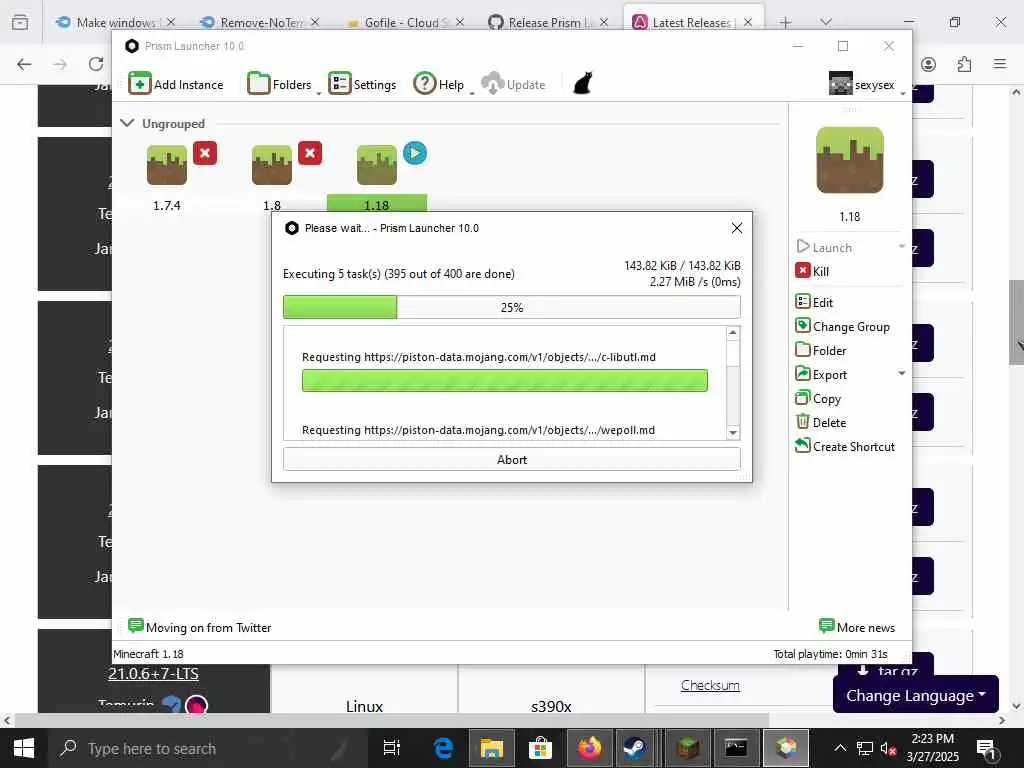Switch to Release Prism browser tab
This screenshot has height=768, width=1024.
[548, 22]
